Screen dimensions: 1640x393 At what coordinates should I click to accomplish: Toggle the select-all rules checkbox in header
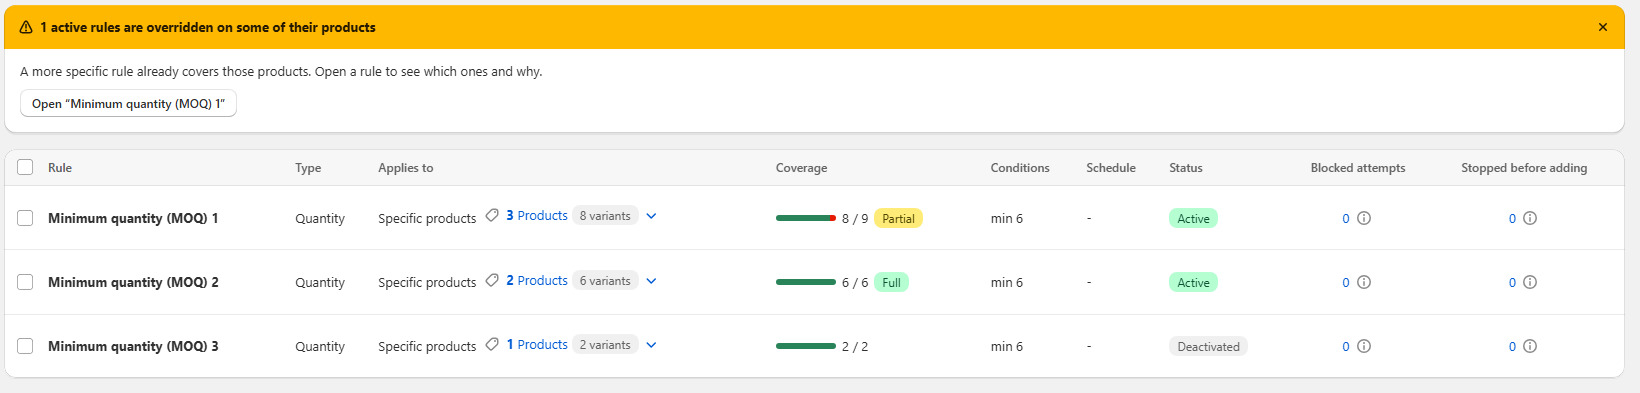point(25,167)
